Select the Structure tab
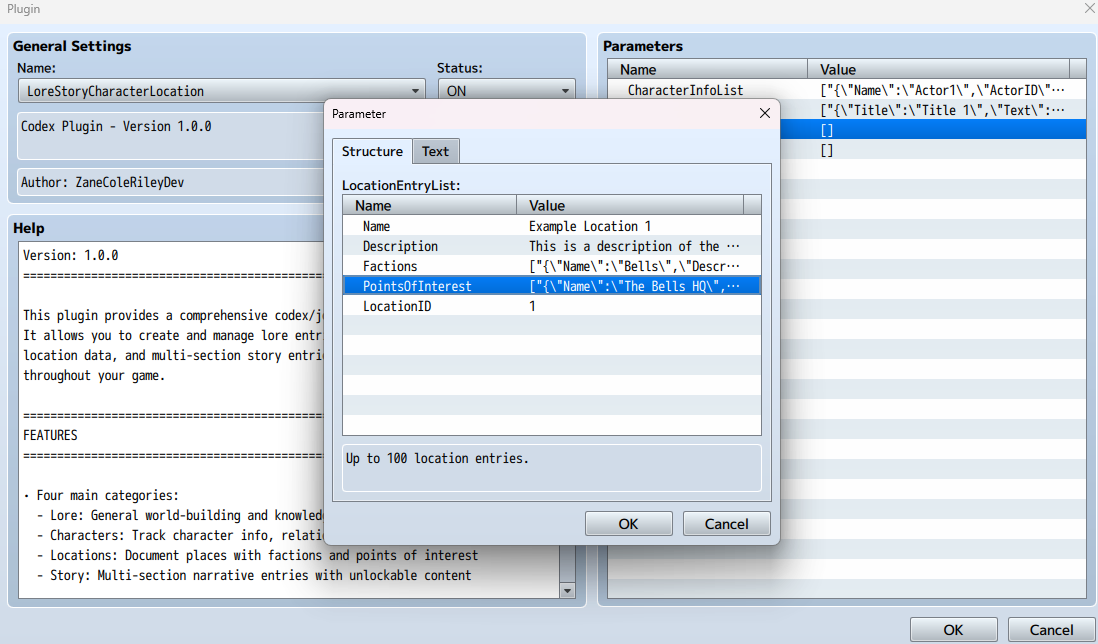 (372, 151)
